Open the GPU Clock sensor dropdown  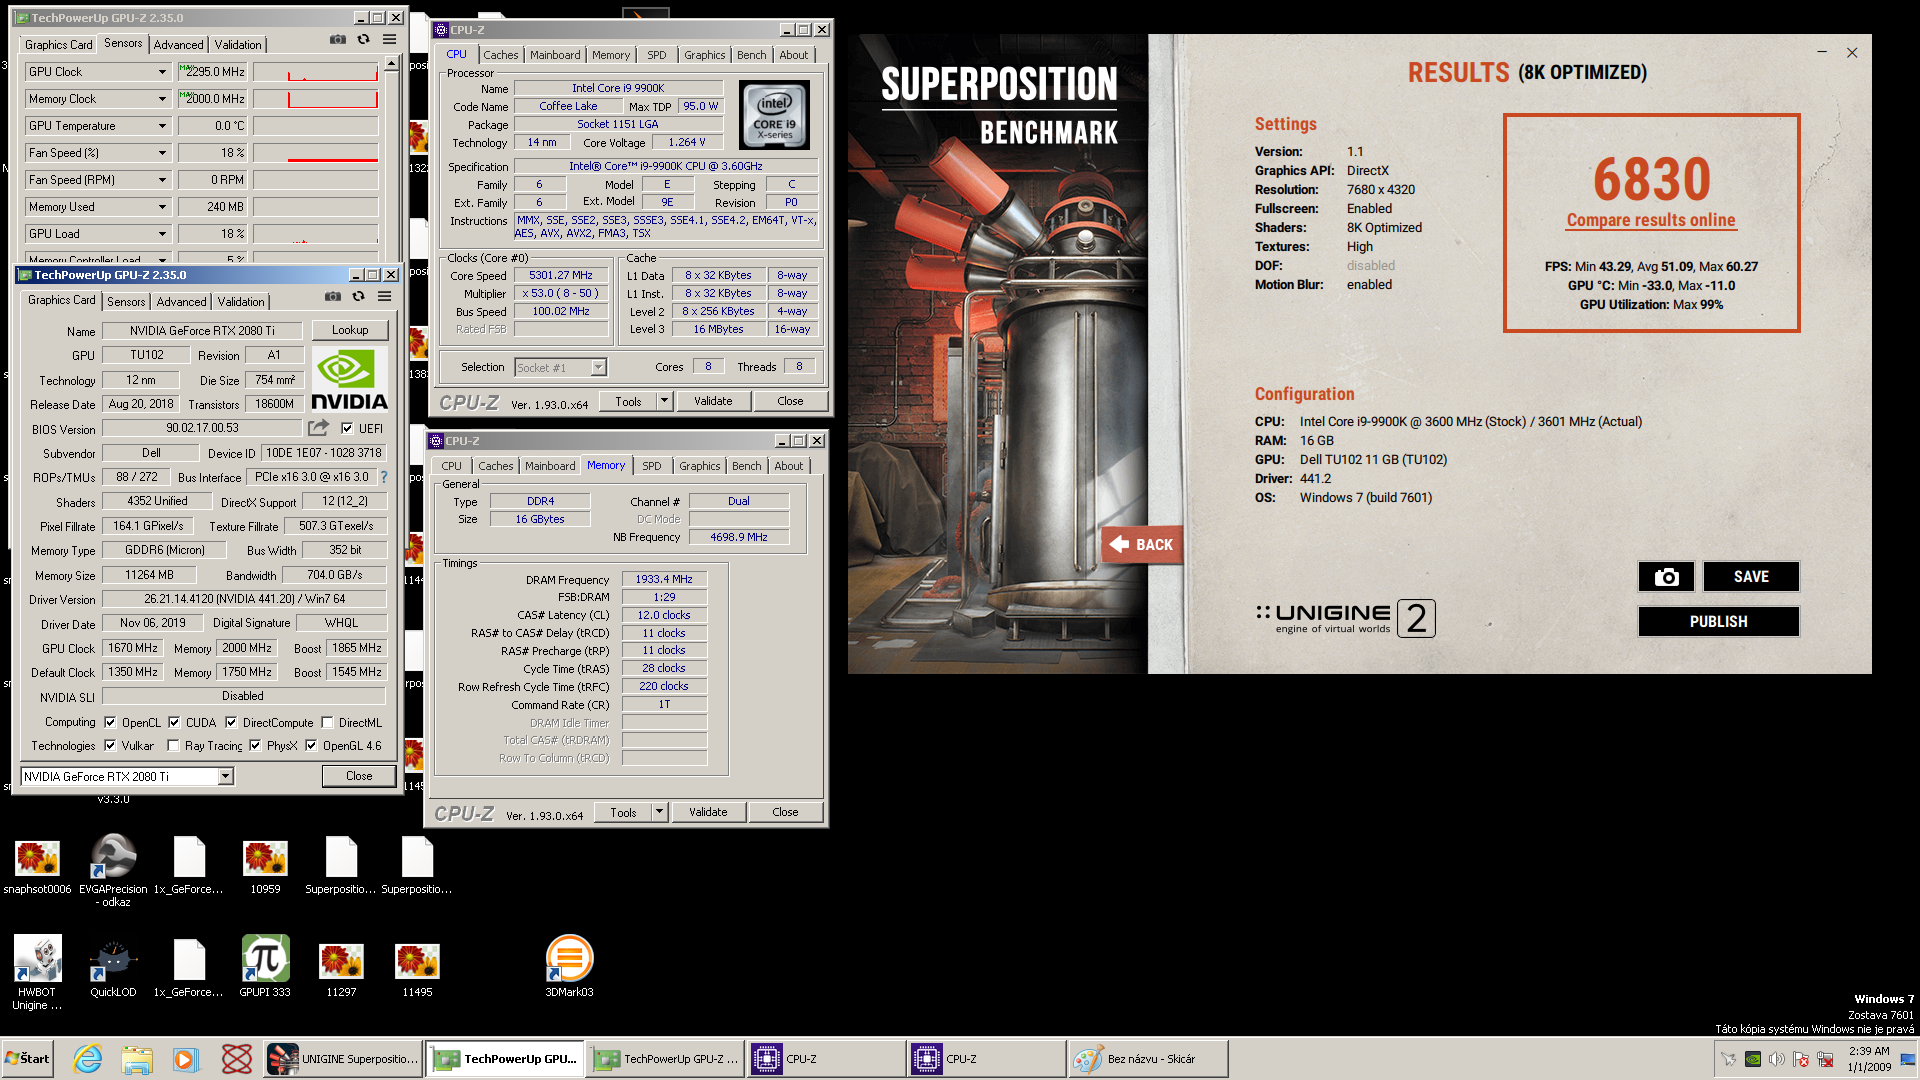(162, 72)
